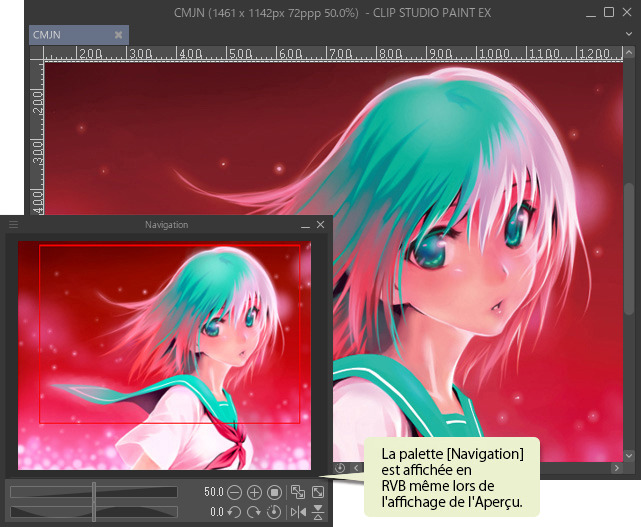Click the zoom value 50.0 field
Viewport: 641px width, 527px height.
[213, 492]
